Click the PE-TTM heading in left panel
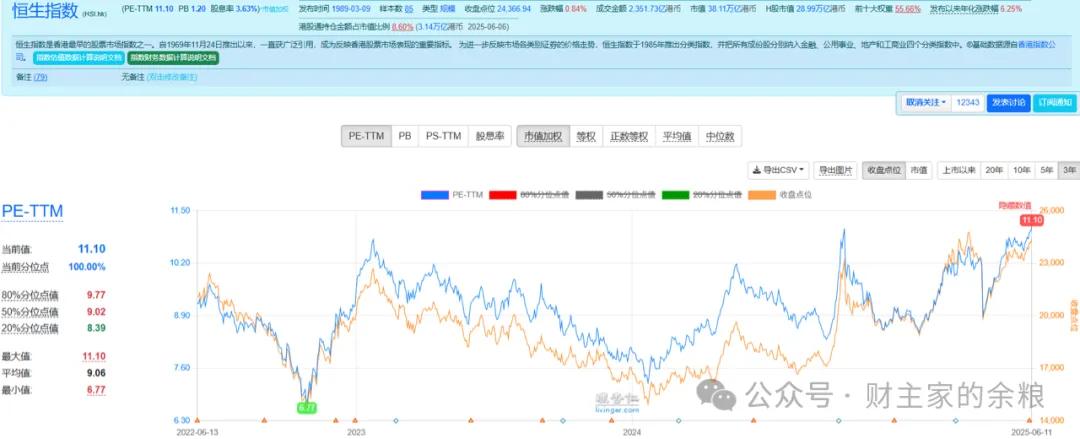Screen dimensions: 1080x439 [32, 211]
